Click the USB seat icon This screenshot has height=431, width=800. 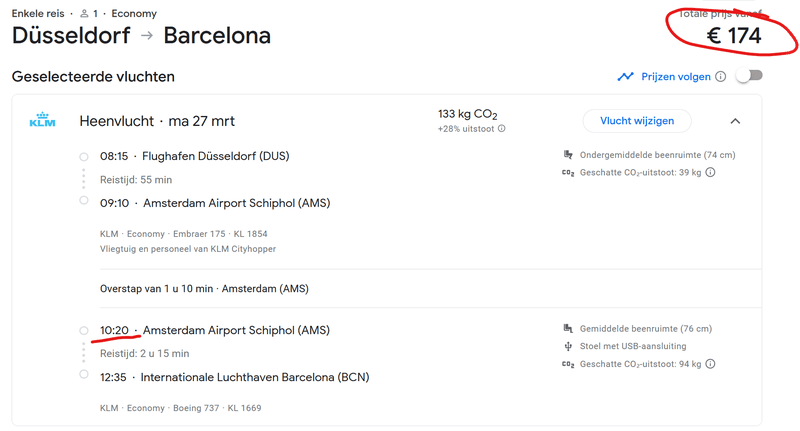pos(568,346)
